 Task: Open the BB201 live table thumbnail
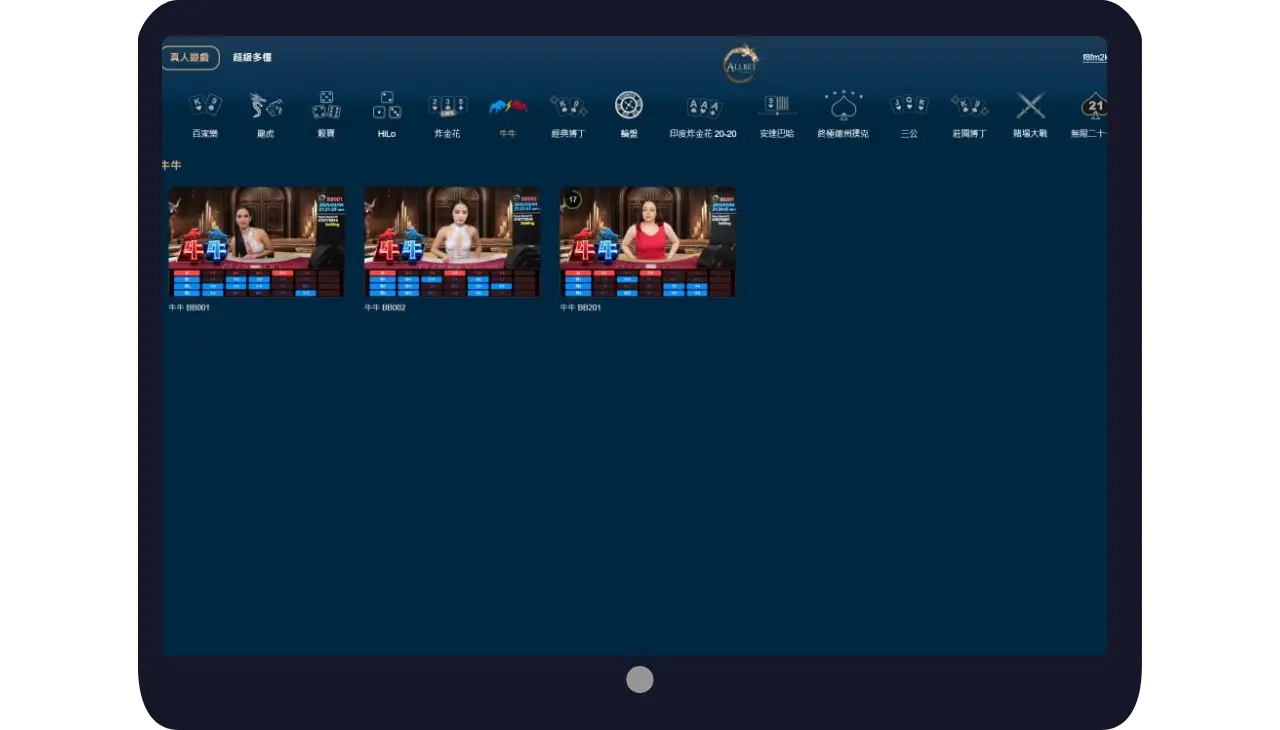pyautogui.click(x=648, y=242)
